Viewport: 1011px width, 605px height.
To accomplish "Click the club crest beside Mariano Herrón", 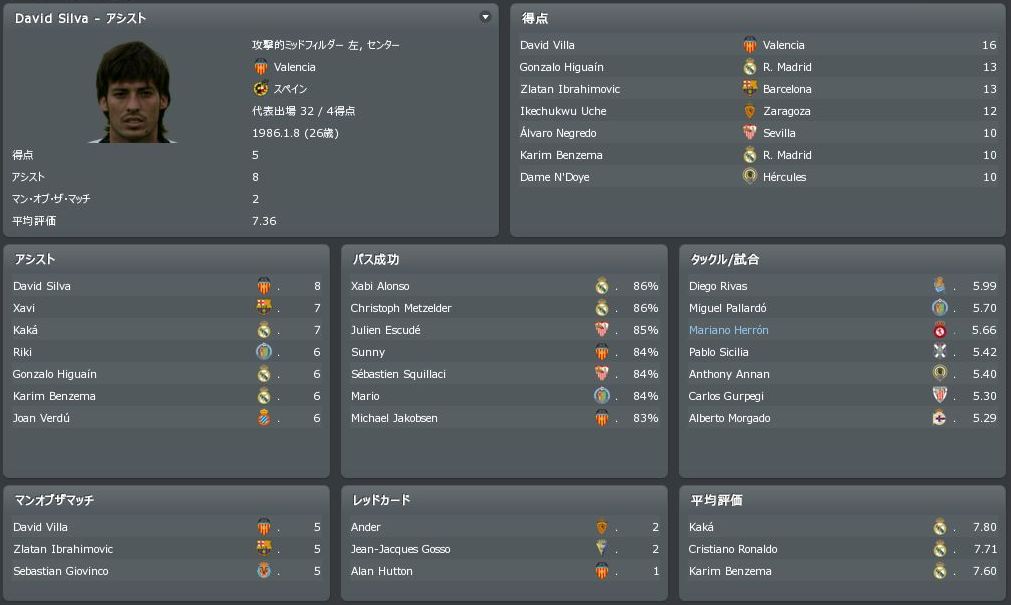I will pyautogui.click(x=939, y=330).
